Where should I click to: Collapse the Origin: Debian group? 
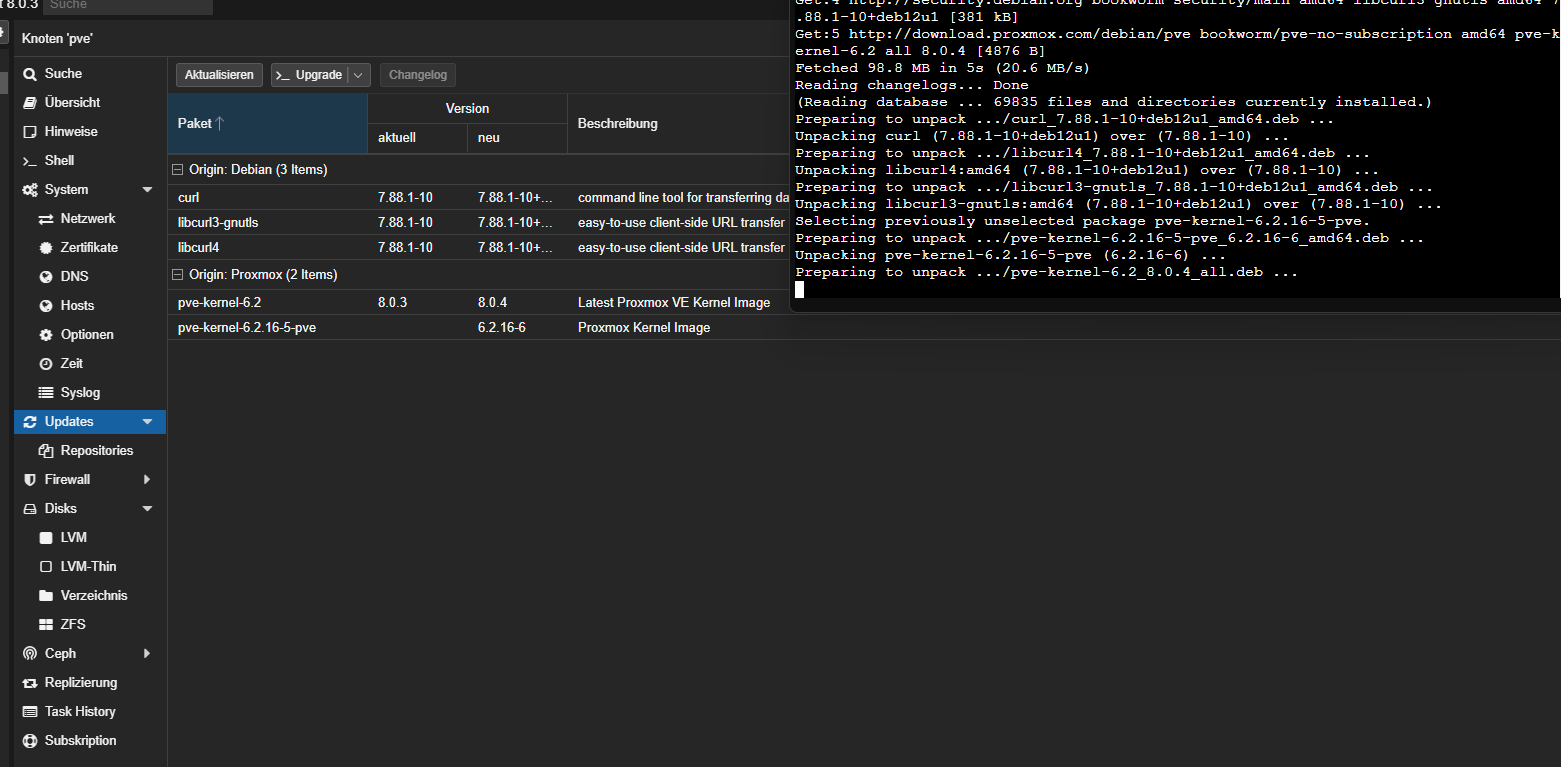click(x=177, y=170)
